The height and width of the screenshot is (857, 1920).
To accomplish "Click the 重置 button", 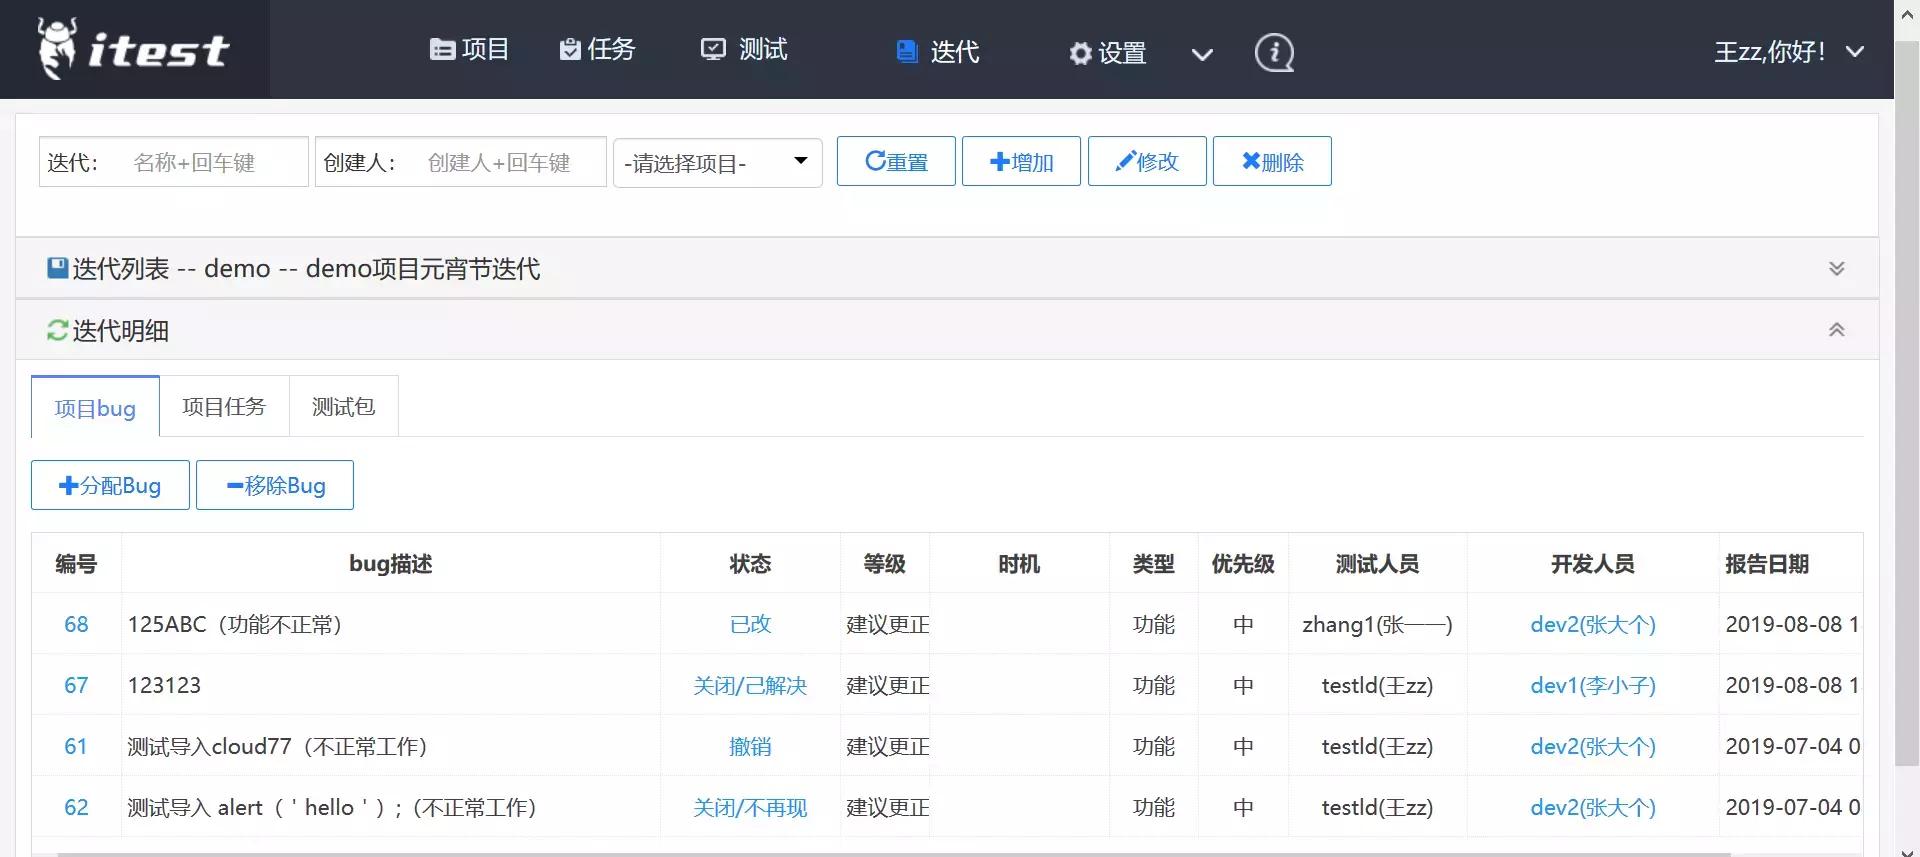I will pyautogui.click(x=896, y=161).
